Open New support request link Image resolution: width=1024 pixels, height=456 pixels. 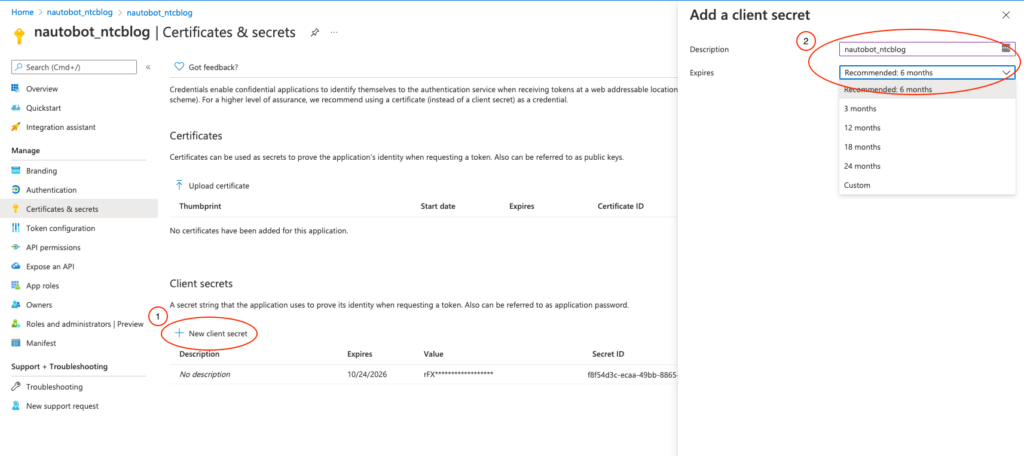pyautogui.click(x=62, y=406)
